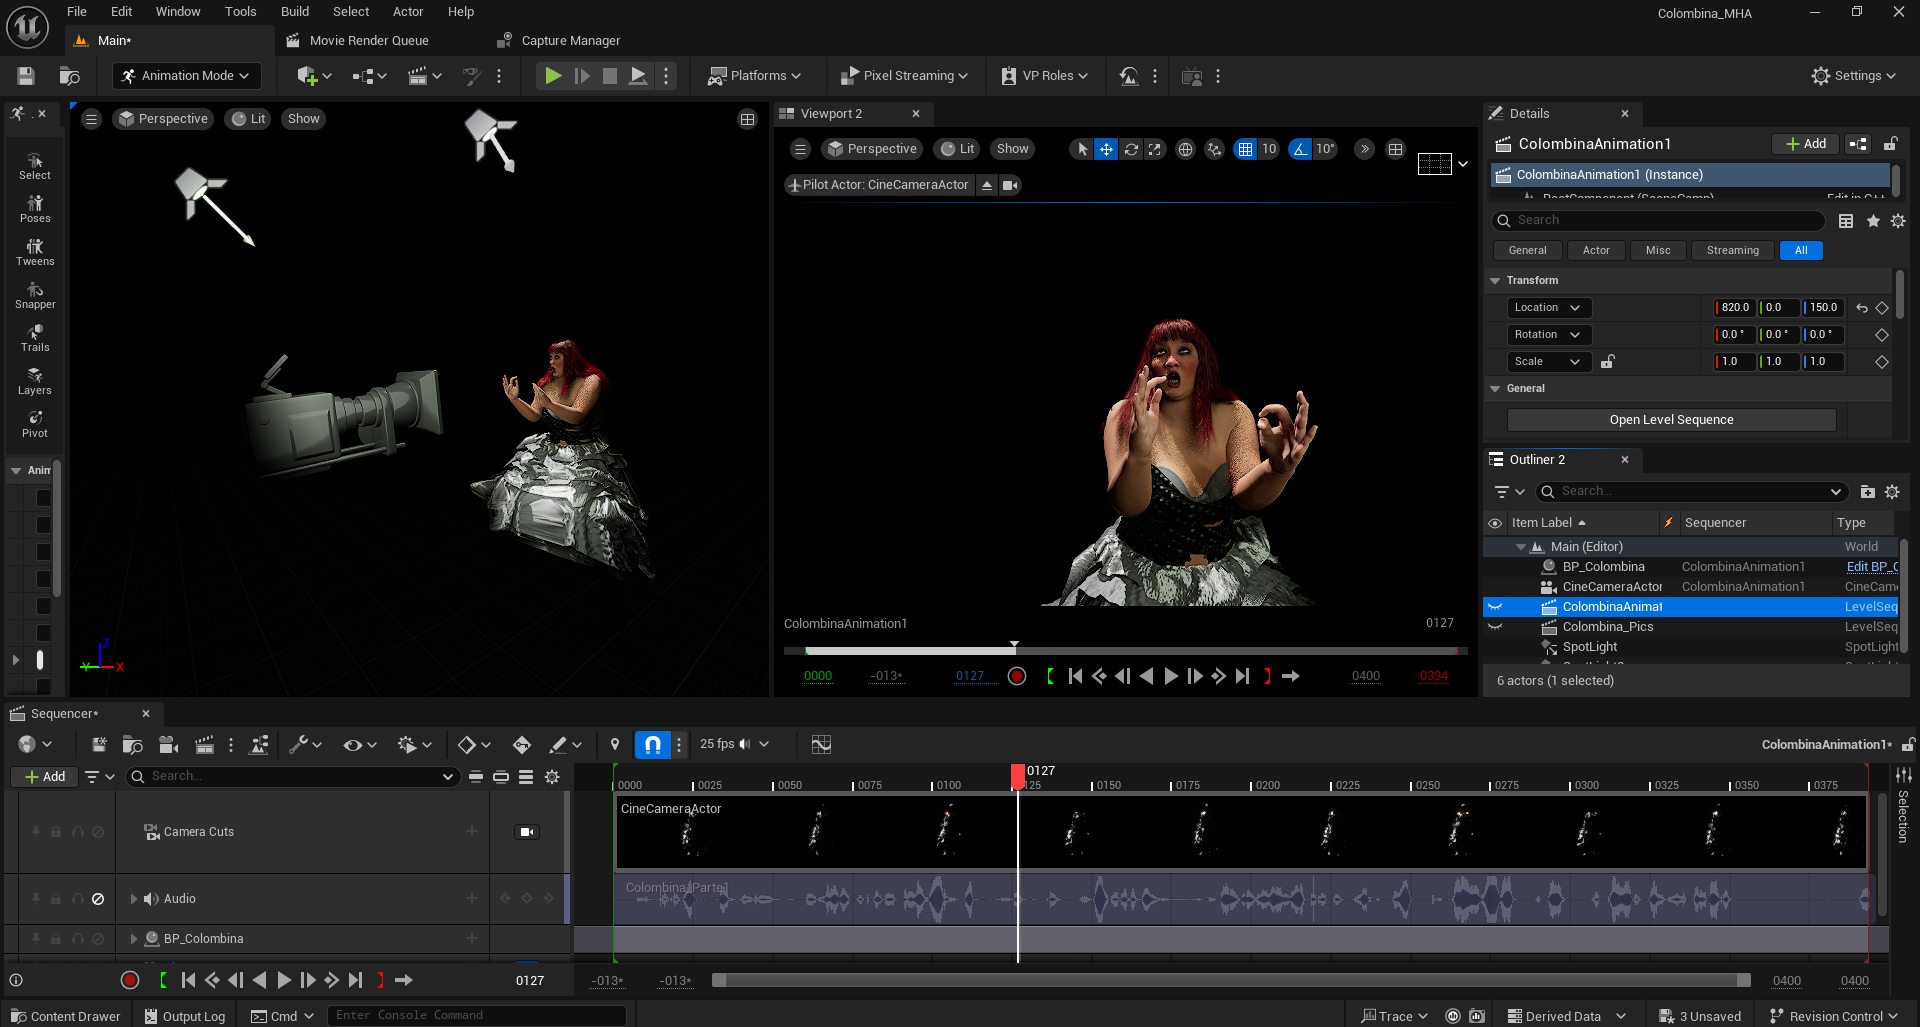Toggle rotation angle snapping in Viewport 2
This screenshot has width=1920, height=1027.
click(x=1300, y=149)
